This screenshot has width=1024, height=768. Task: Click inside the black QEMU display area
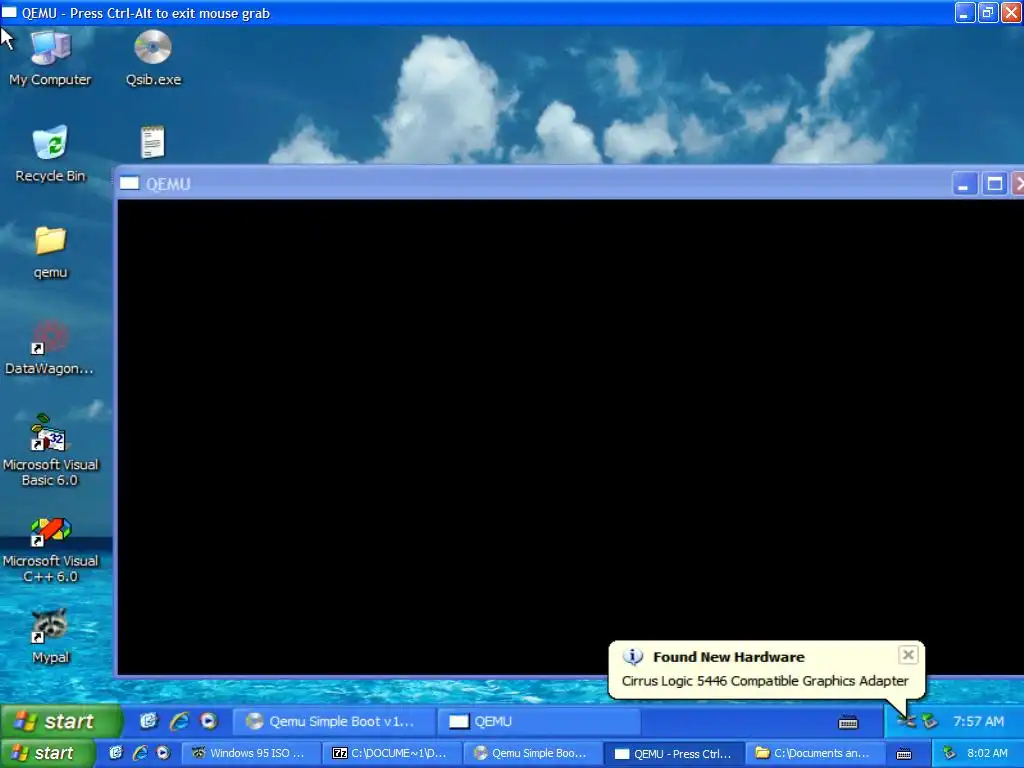570,436
